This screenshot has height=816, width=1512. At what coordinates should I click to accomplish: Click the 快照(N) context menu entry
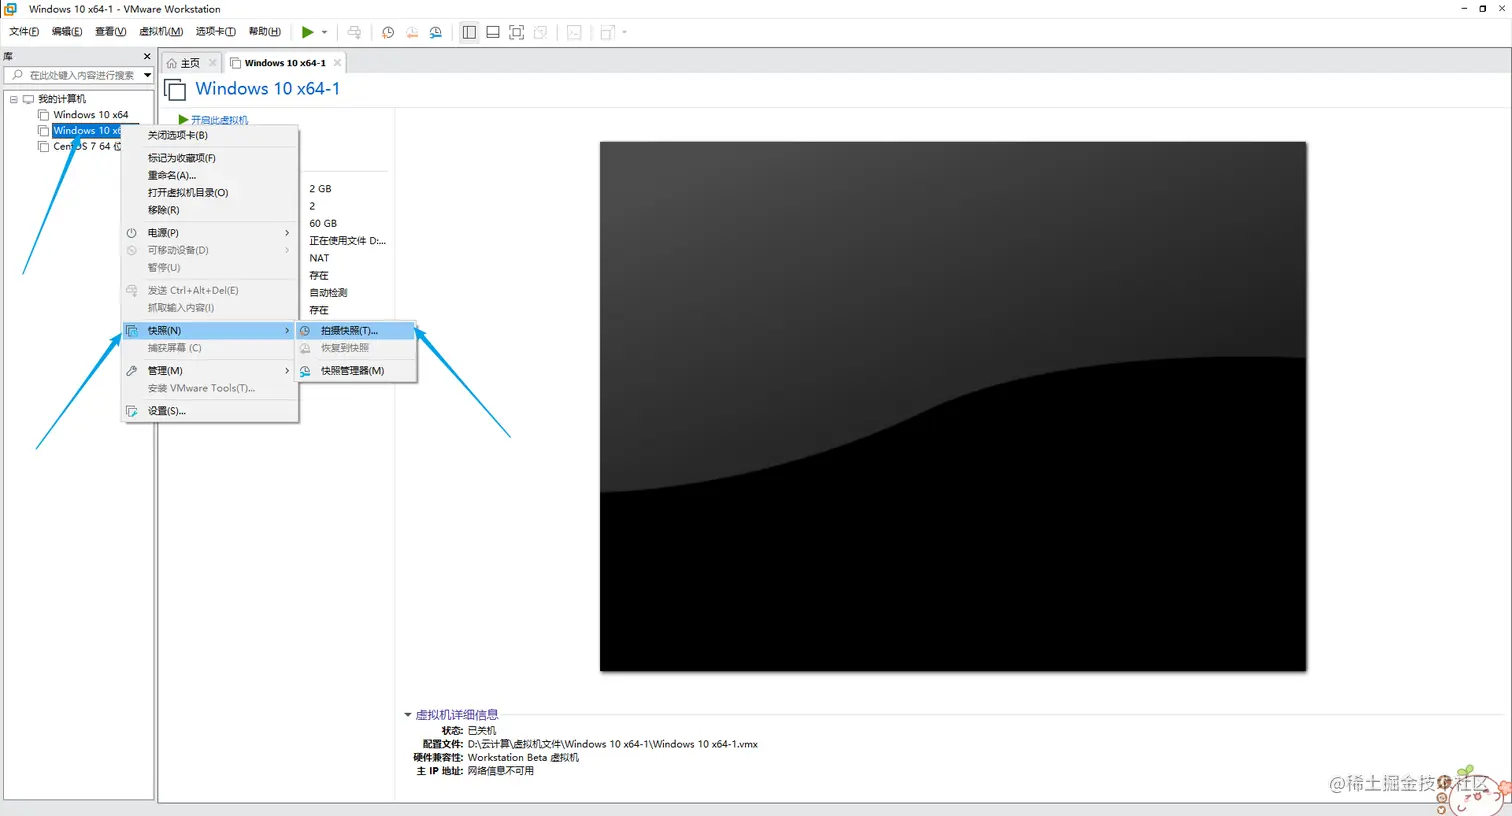point(210,331)
